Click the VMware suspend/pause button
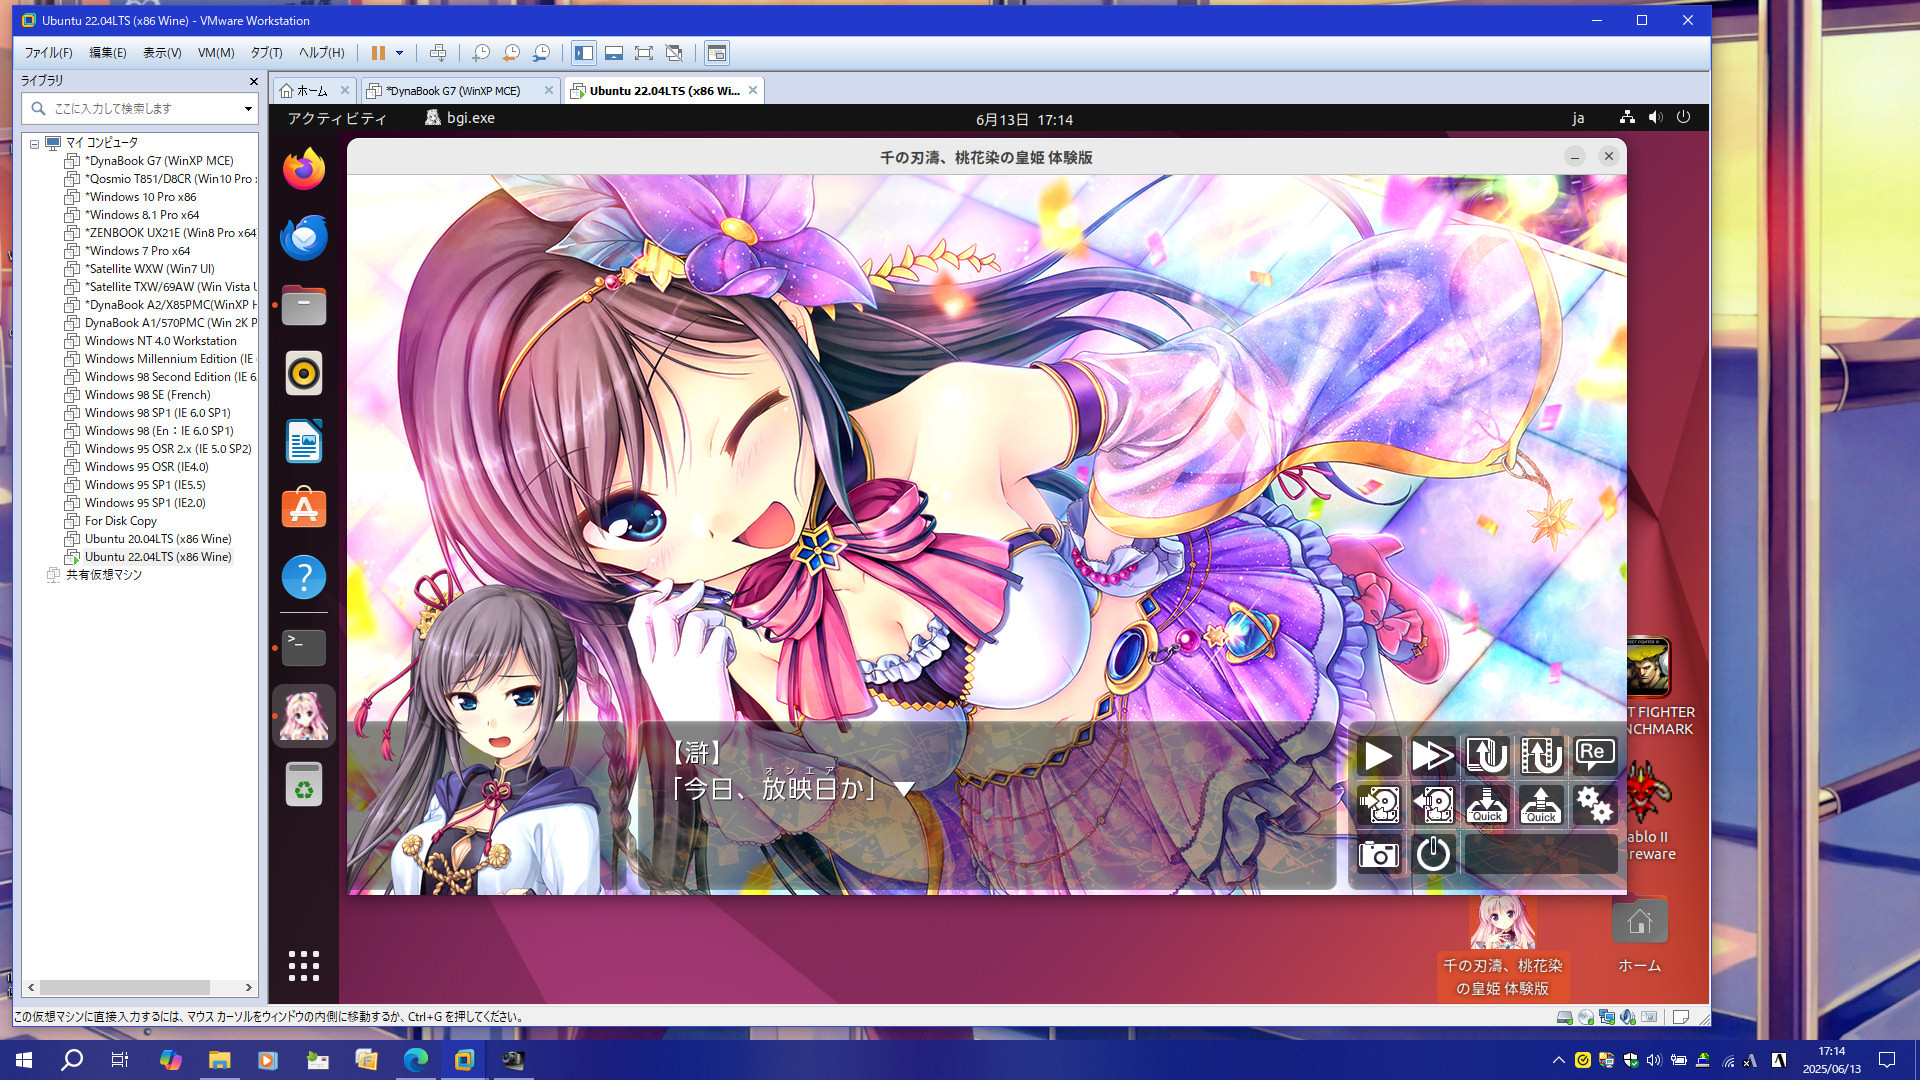 pyautogui.click(x=378, y=53)
